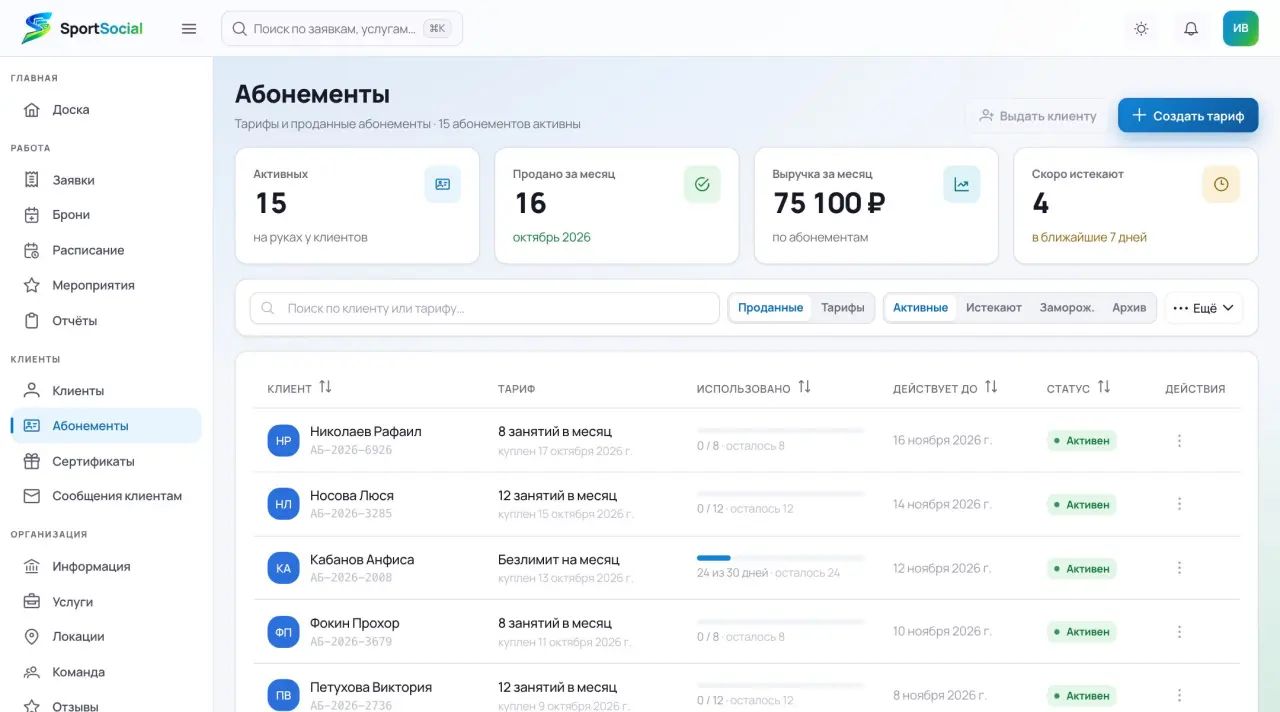1280x712 pixels.
Task: Select the Архив filter
Action: pos(1129,308)
